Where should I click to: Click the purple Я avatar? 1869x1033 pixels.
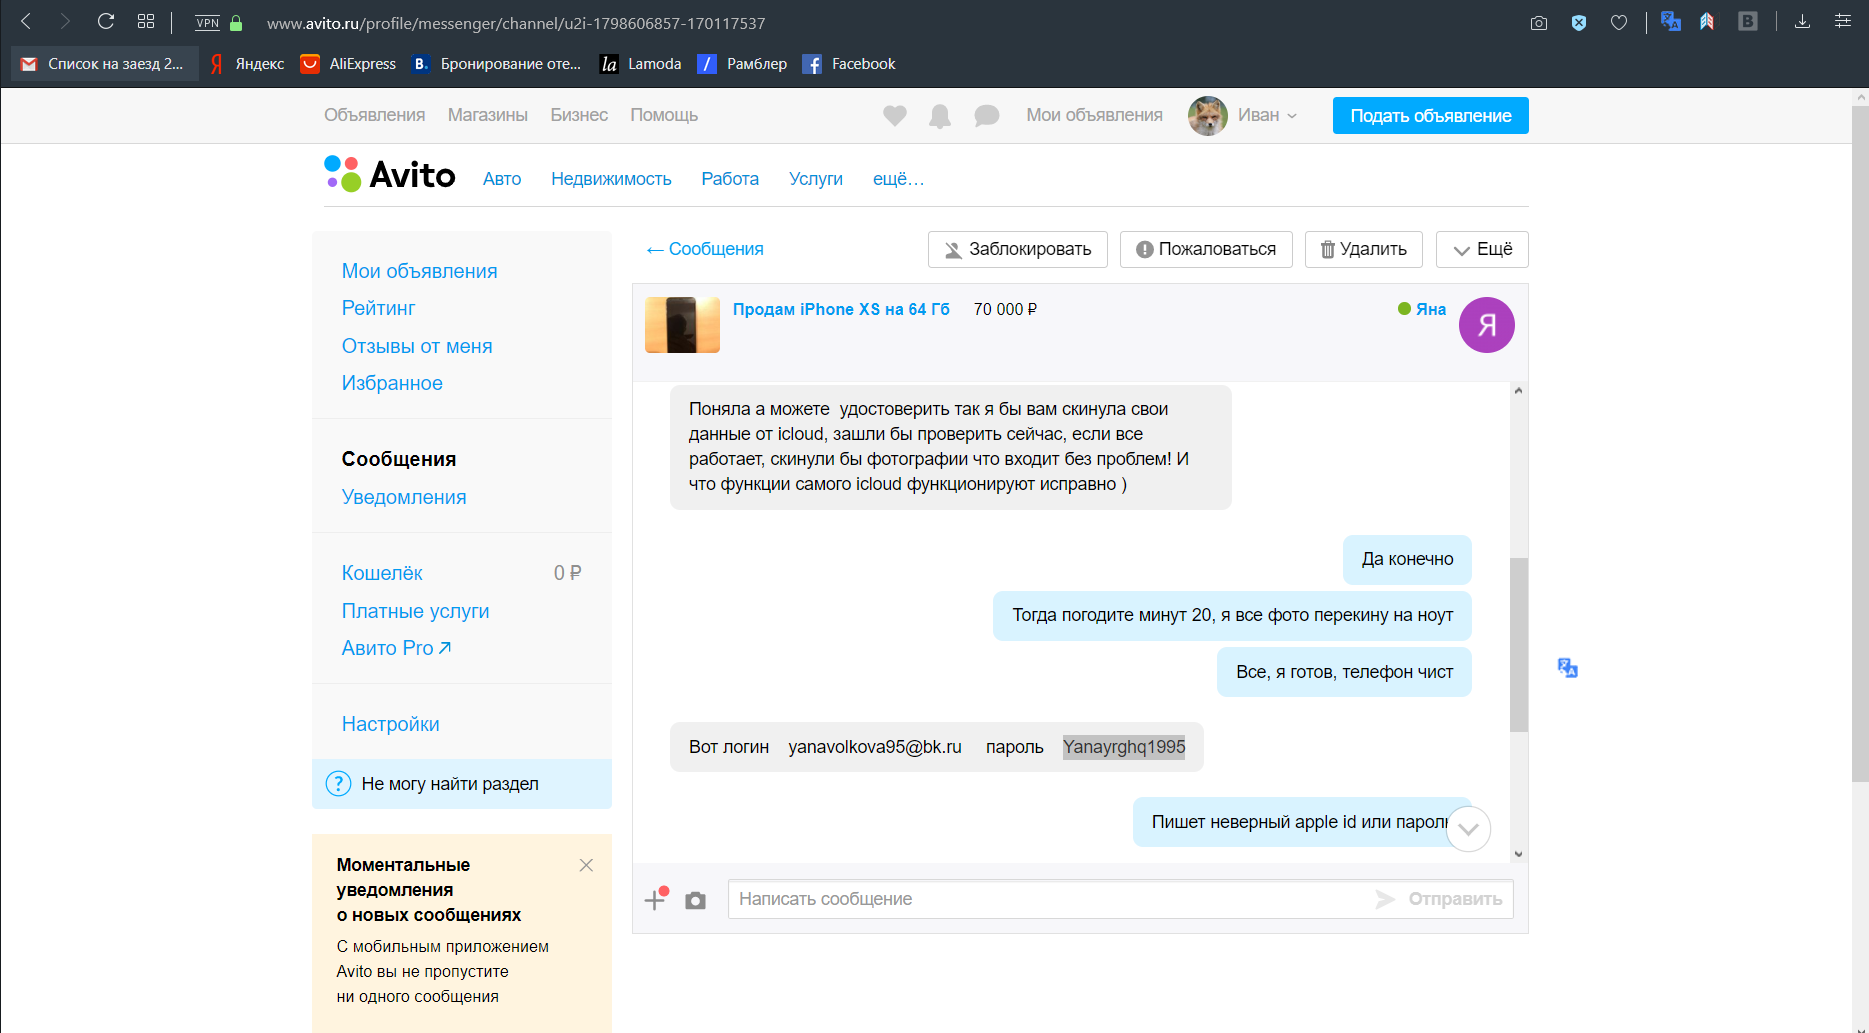[1487, 325]
